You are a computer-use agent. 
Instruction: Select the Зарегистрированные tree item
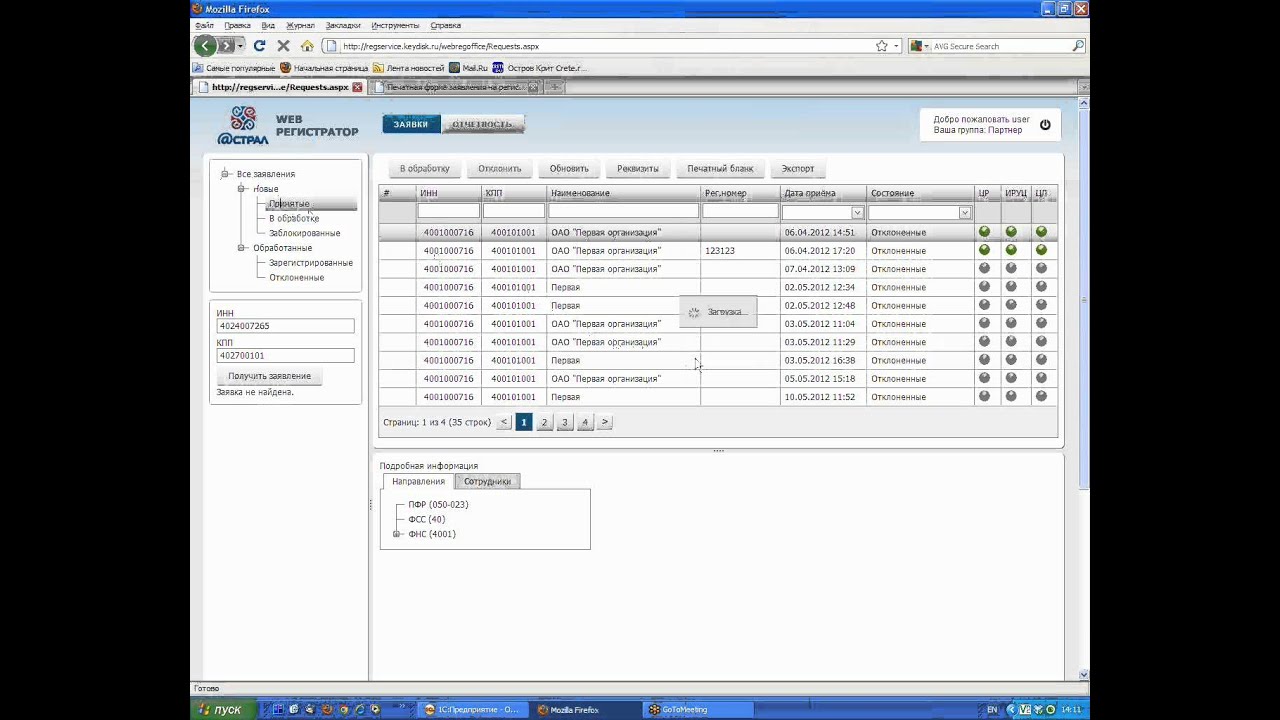[x=311, y=263]
